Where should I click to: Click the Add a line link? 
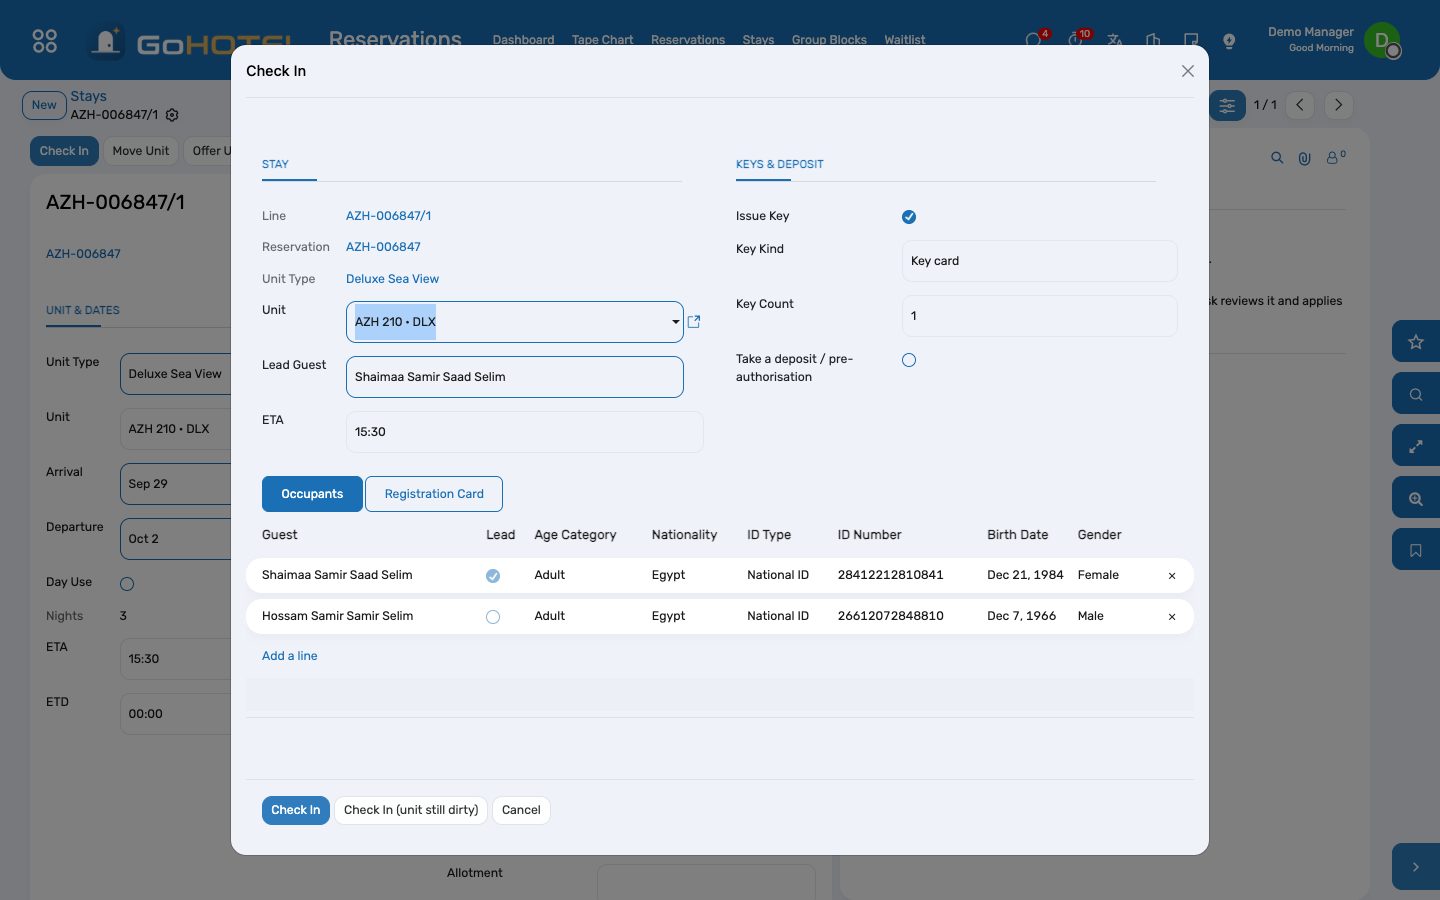pyautogui.click(x=290, y=656)
